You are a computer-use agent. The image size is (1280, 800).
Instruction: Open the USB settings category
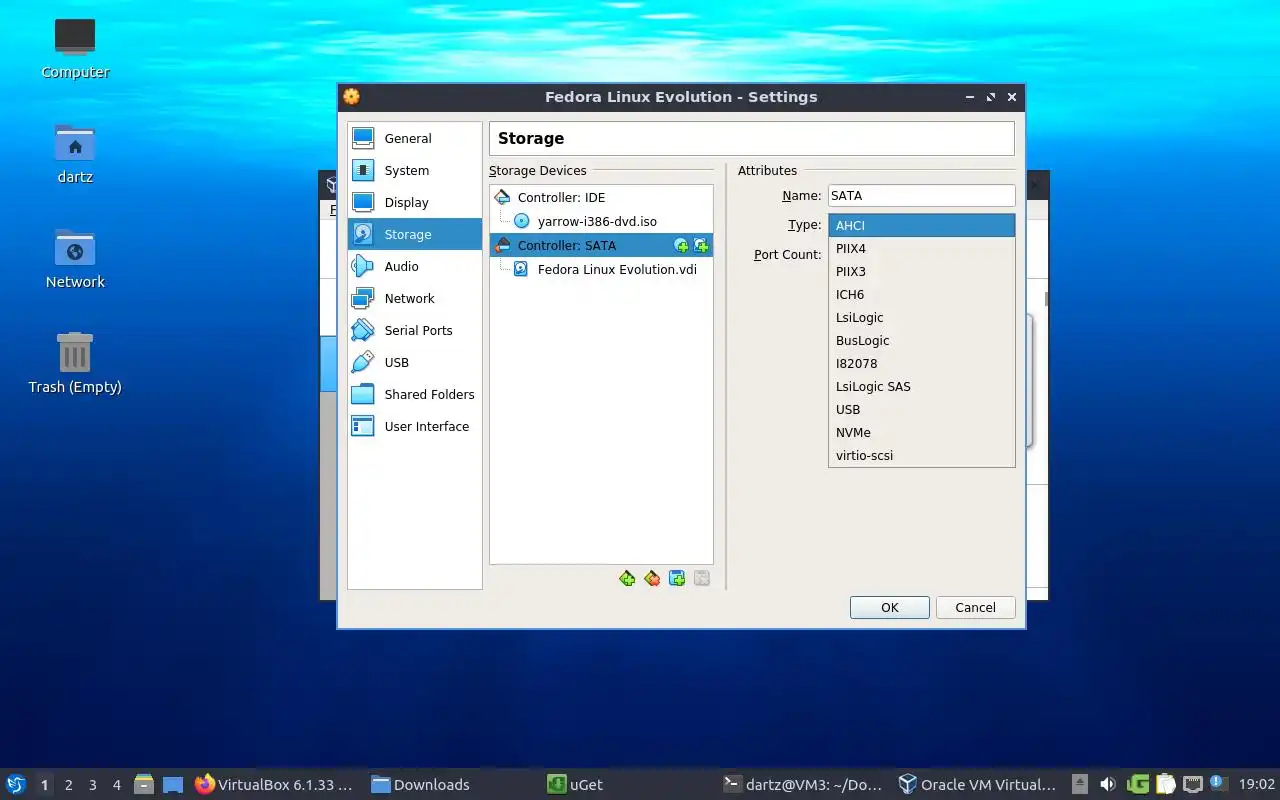415,362
